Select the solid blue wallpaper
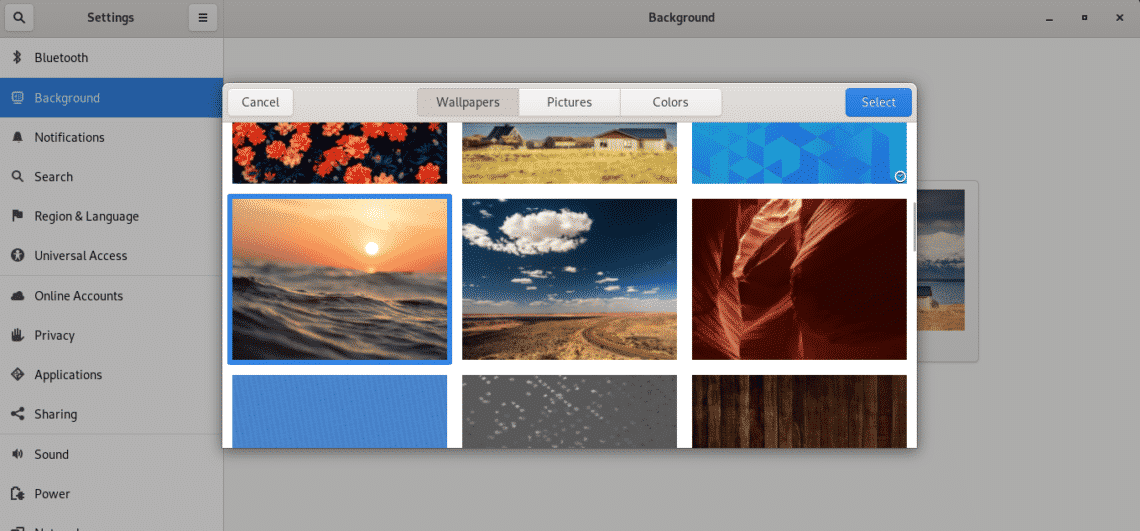The width and height of the screenshot is (1140, 531). (340, 411)
